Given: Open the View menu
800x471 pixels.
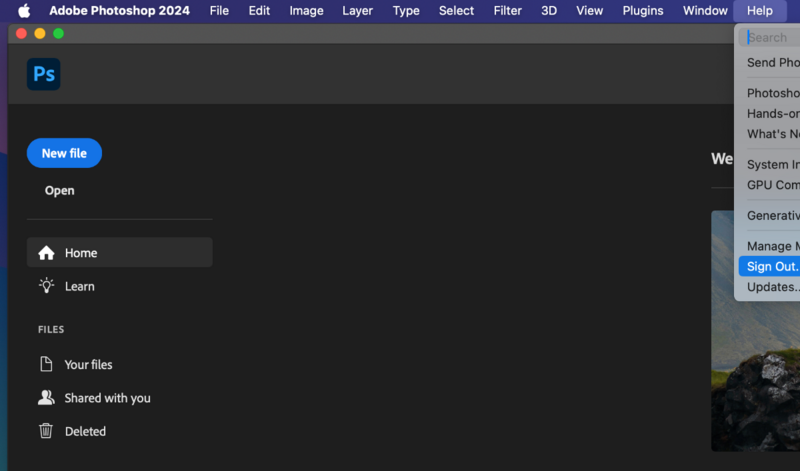Looking at the screenshot, I should 589,11.
